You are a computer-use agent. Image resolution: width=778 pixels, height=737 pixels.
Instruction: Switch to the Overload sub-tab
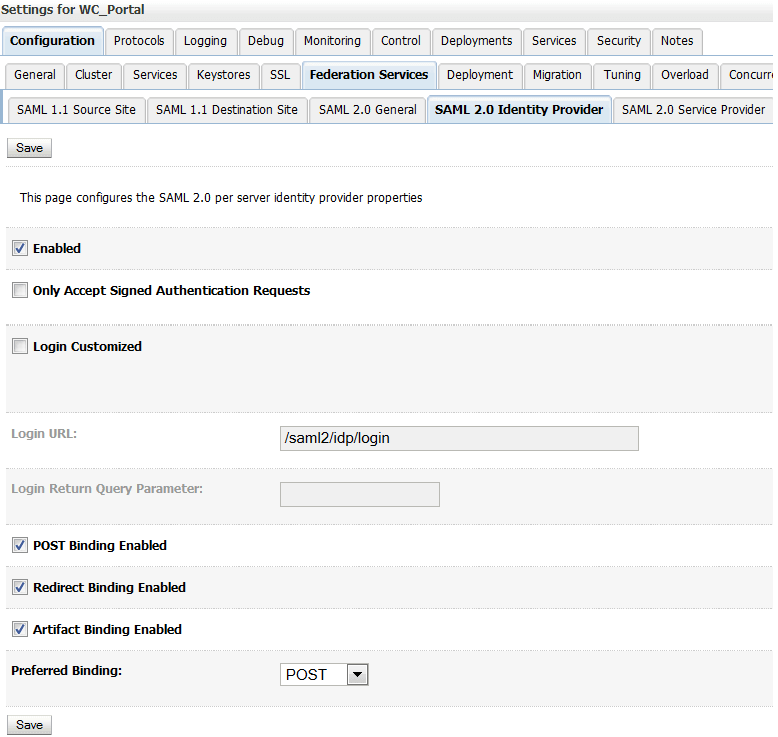click(x=685, y=75)
